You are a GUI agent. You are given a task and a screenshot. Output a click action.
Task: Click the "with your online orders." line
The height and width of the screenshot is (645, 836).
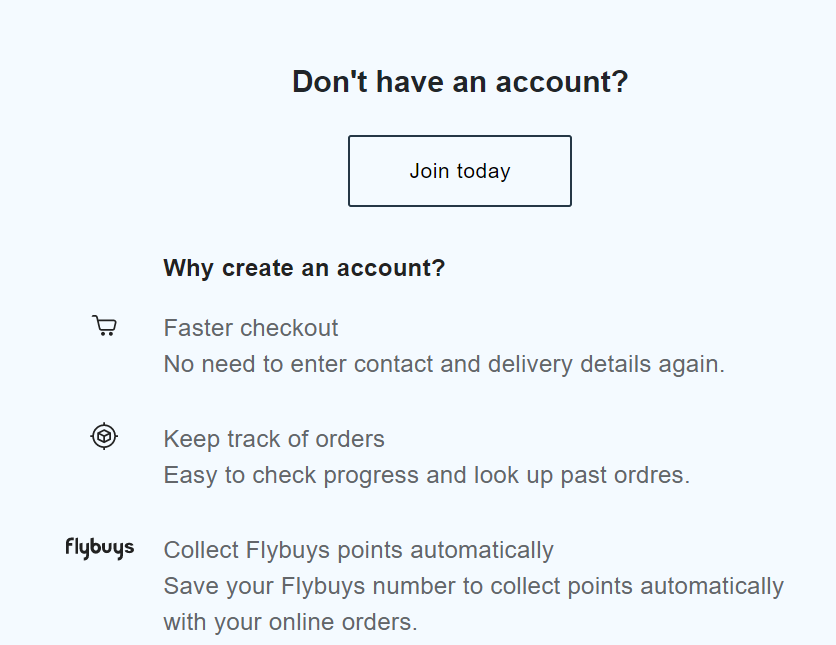coord(290,621)
